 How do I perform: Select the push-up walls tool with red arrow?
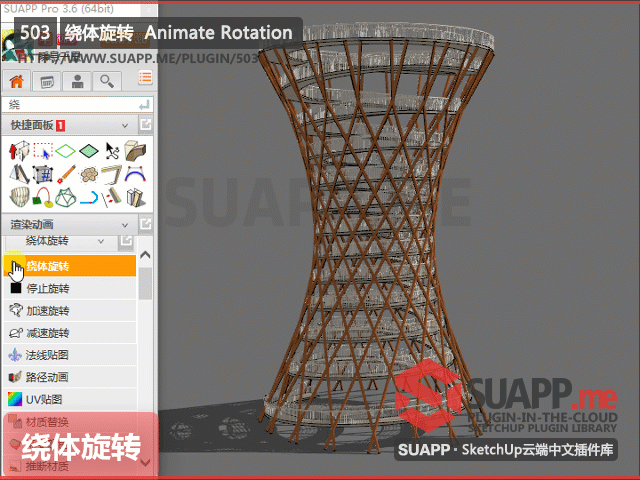[19, 150]
